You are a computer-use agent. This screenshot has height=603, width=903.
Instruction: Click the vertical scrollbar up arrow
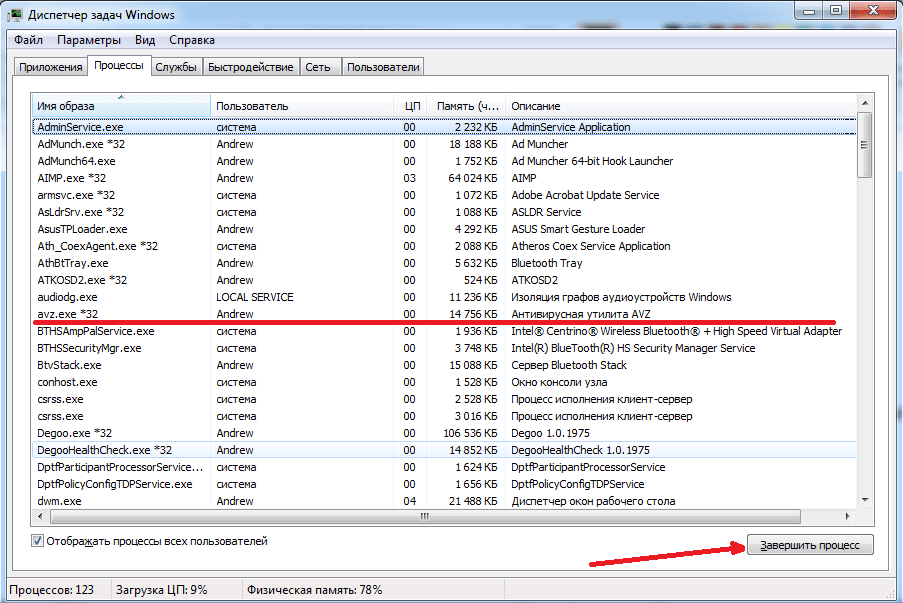click(x=865, y=104)
